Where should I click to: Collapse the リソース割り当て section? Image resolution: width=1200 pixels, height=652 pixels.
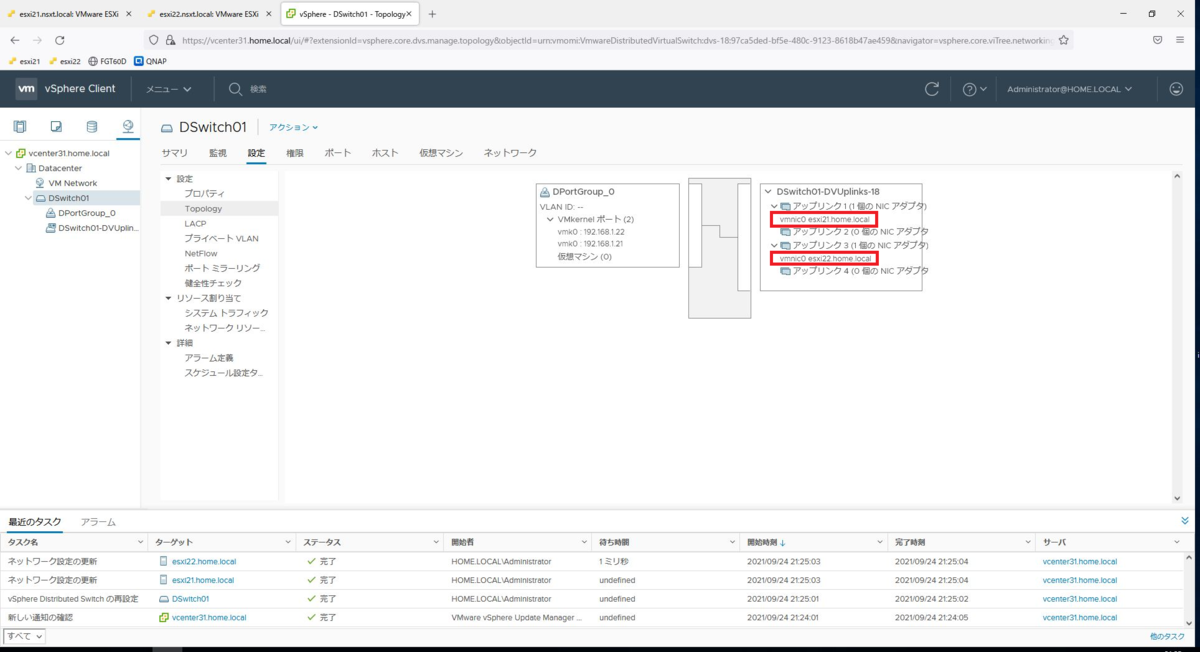tap(168, 298)
